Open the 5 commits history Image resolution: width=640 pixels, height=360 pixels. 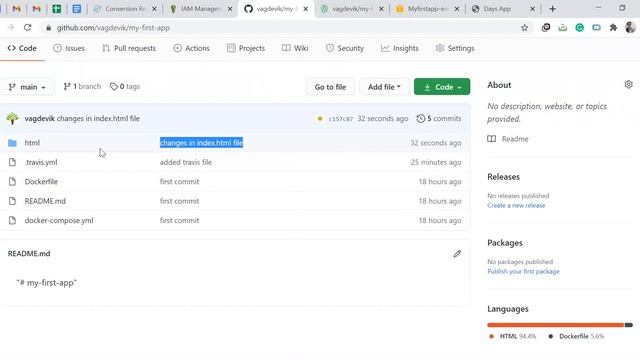tap(439, 118)
